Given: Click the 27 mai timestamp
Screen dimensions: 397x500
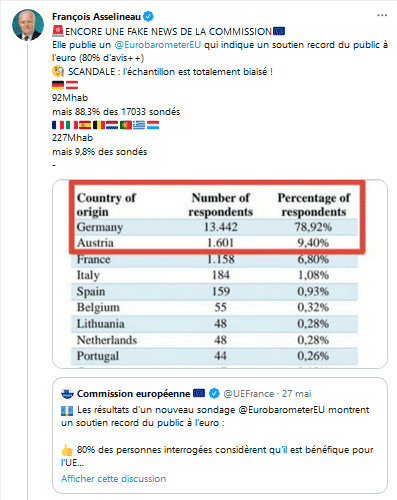Looking at the screenshot, I should pyautogui.click(x=297, y=394).
